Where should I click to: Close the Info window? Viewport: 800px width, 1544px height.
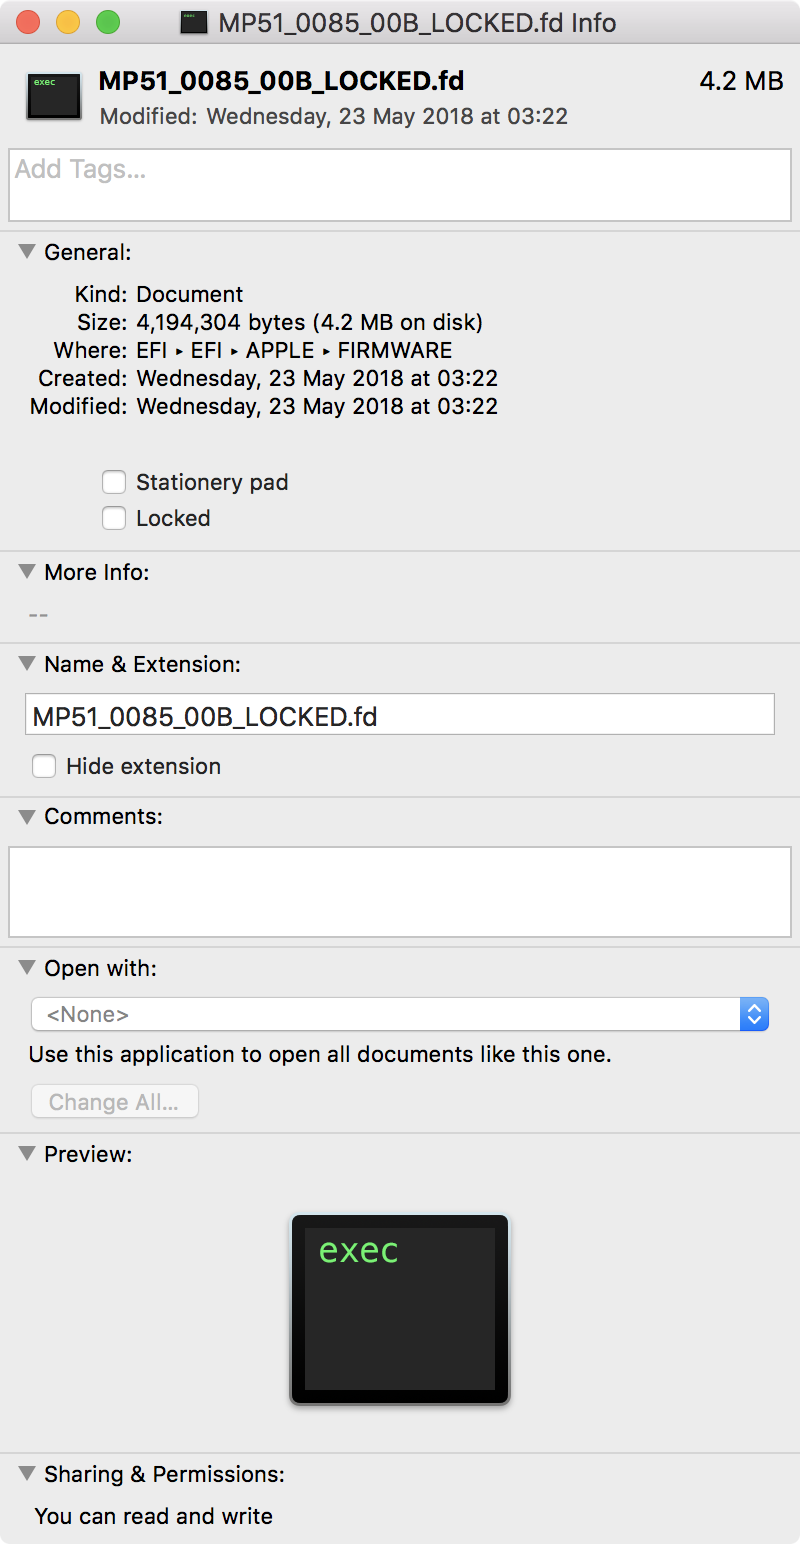coord(28,22)
